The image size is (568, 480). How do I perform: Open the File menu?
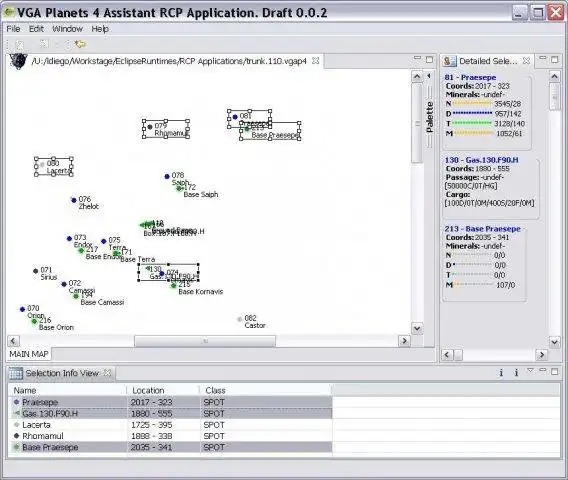pos(13,29)
